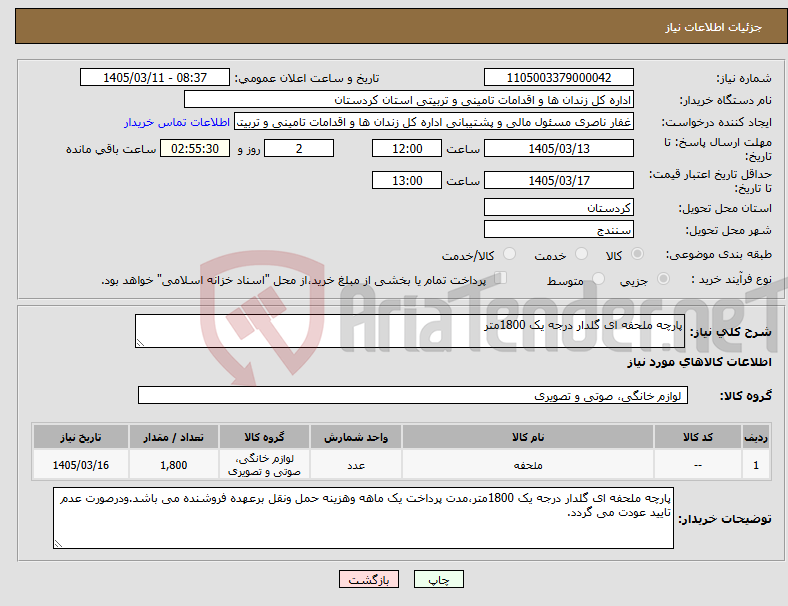The width and height of the screenshot is (788, 606).
Task: Click the resize handle of buyer notes box
Action: click(58, 544)
